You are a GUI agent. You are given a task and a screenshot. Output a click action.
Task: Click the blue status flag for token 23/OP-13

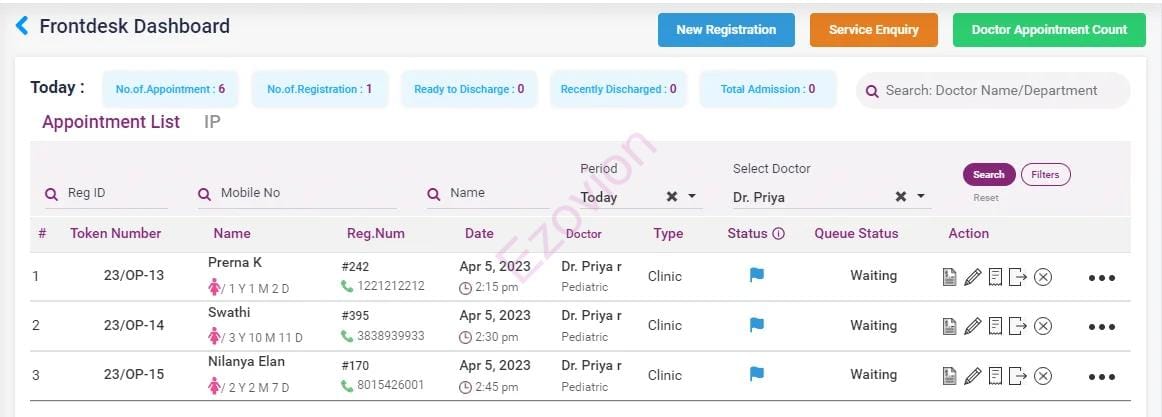pos(757,275)
